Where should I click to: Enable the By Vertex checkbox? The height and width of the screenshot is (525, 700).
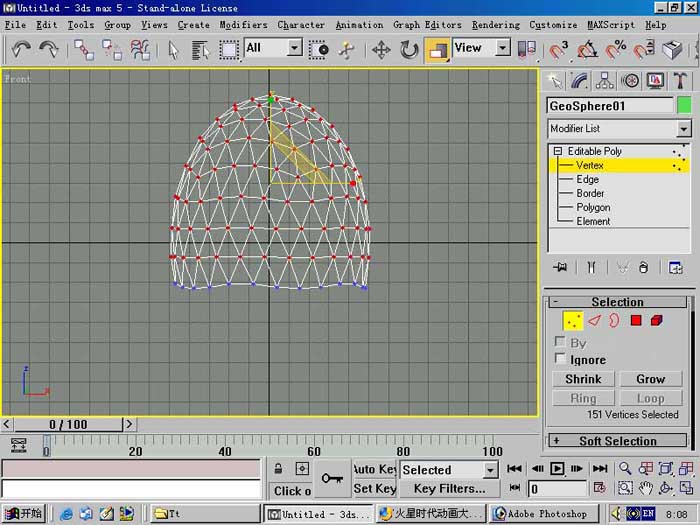click(560, 342)
